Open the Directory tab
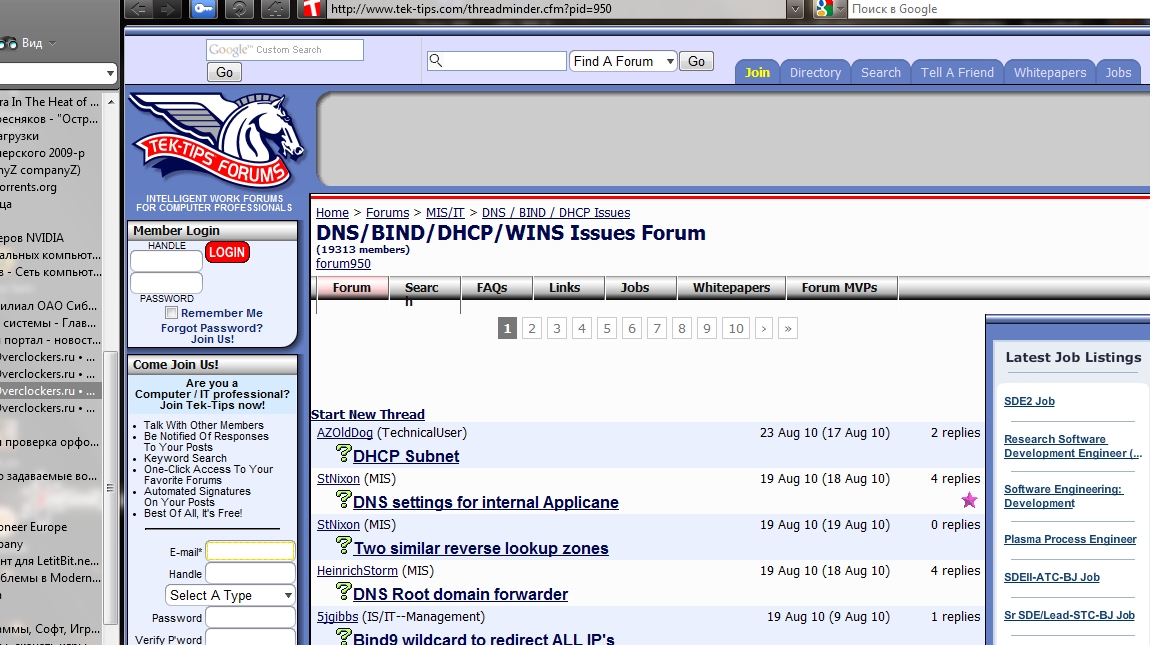Screen dimensions: 1150x645 pyautogui.click(x=815, y=73)
